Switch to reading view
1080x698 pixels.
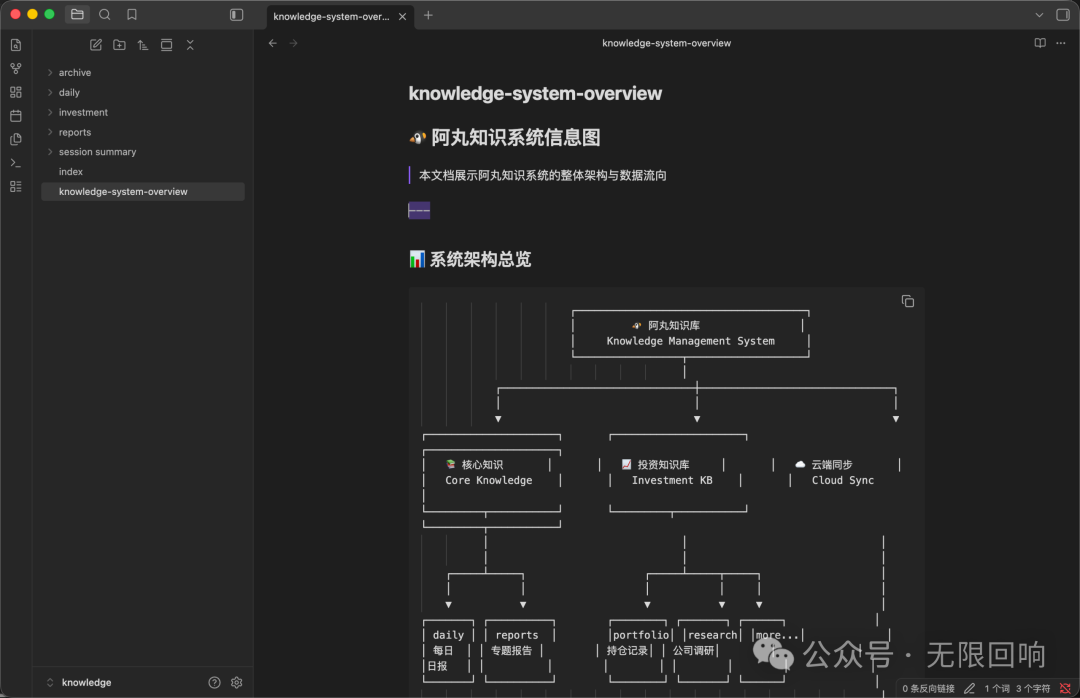[x=1040, y=43]
